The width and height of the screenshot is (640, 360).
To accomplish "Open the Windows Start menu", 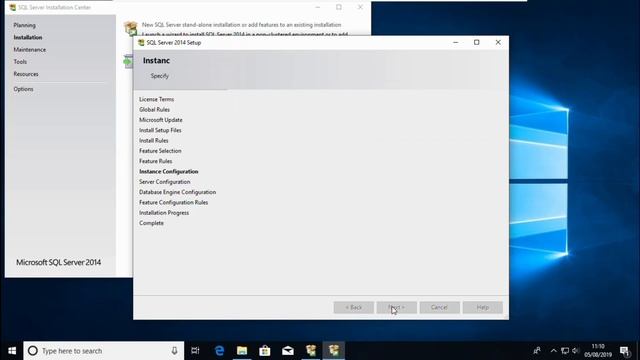I will tap(12, 351).
